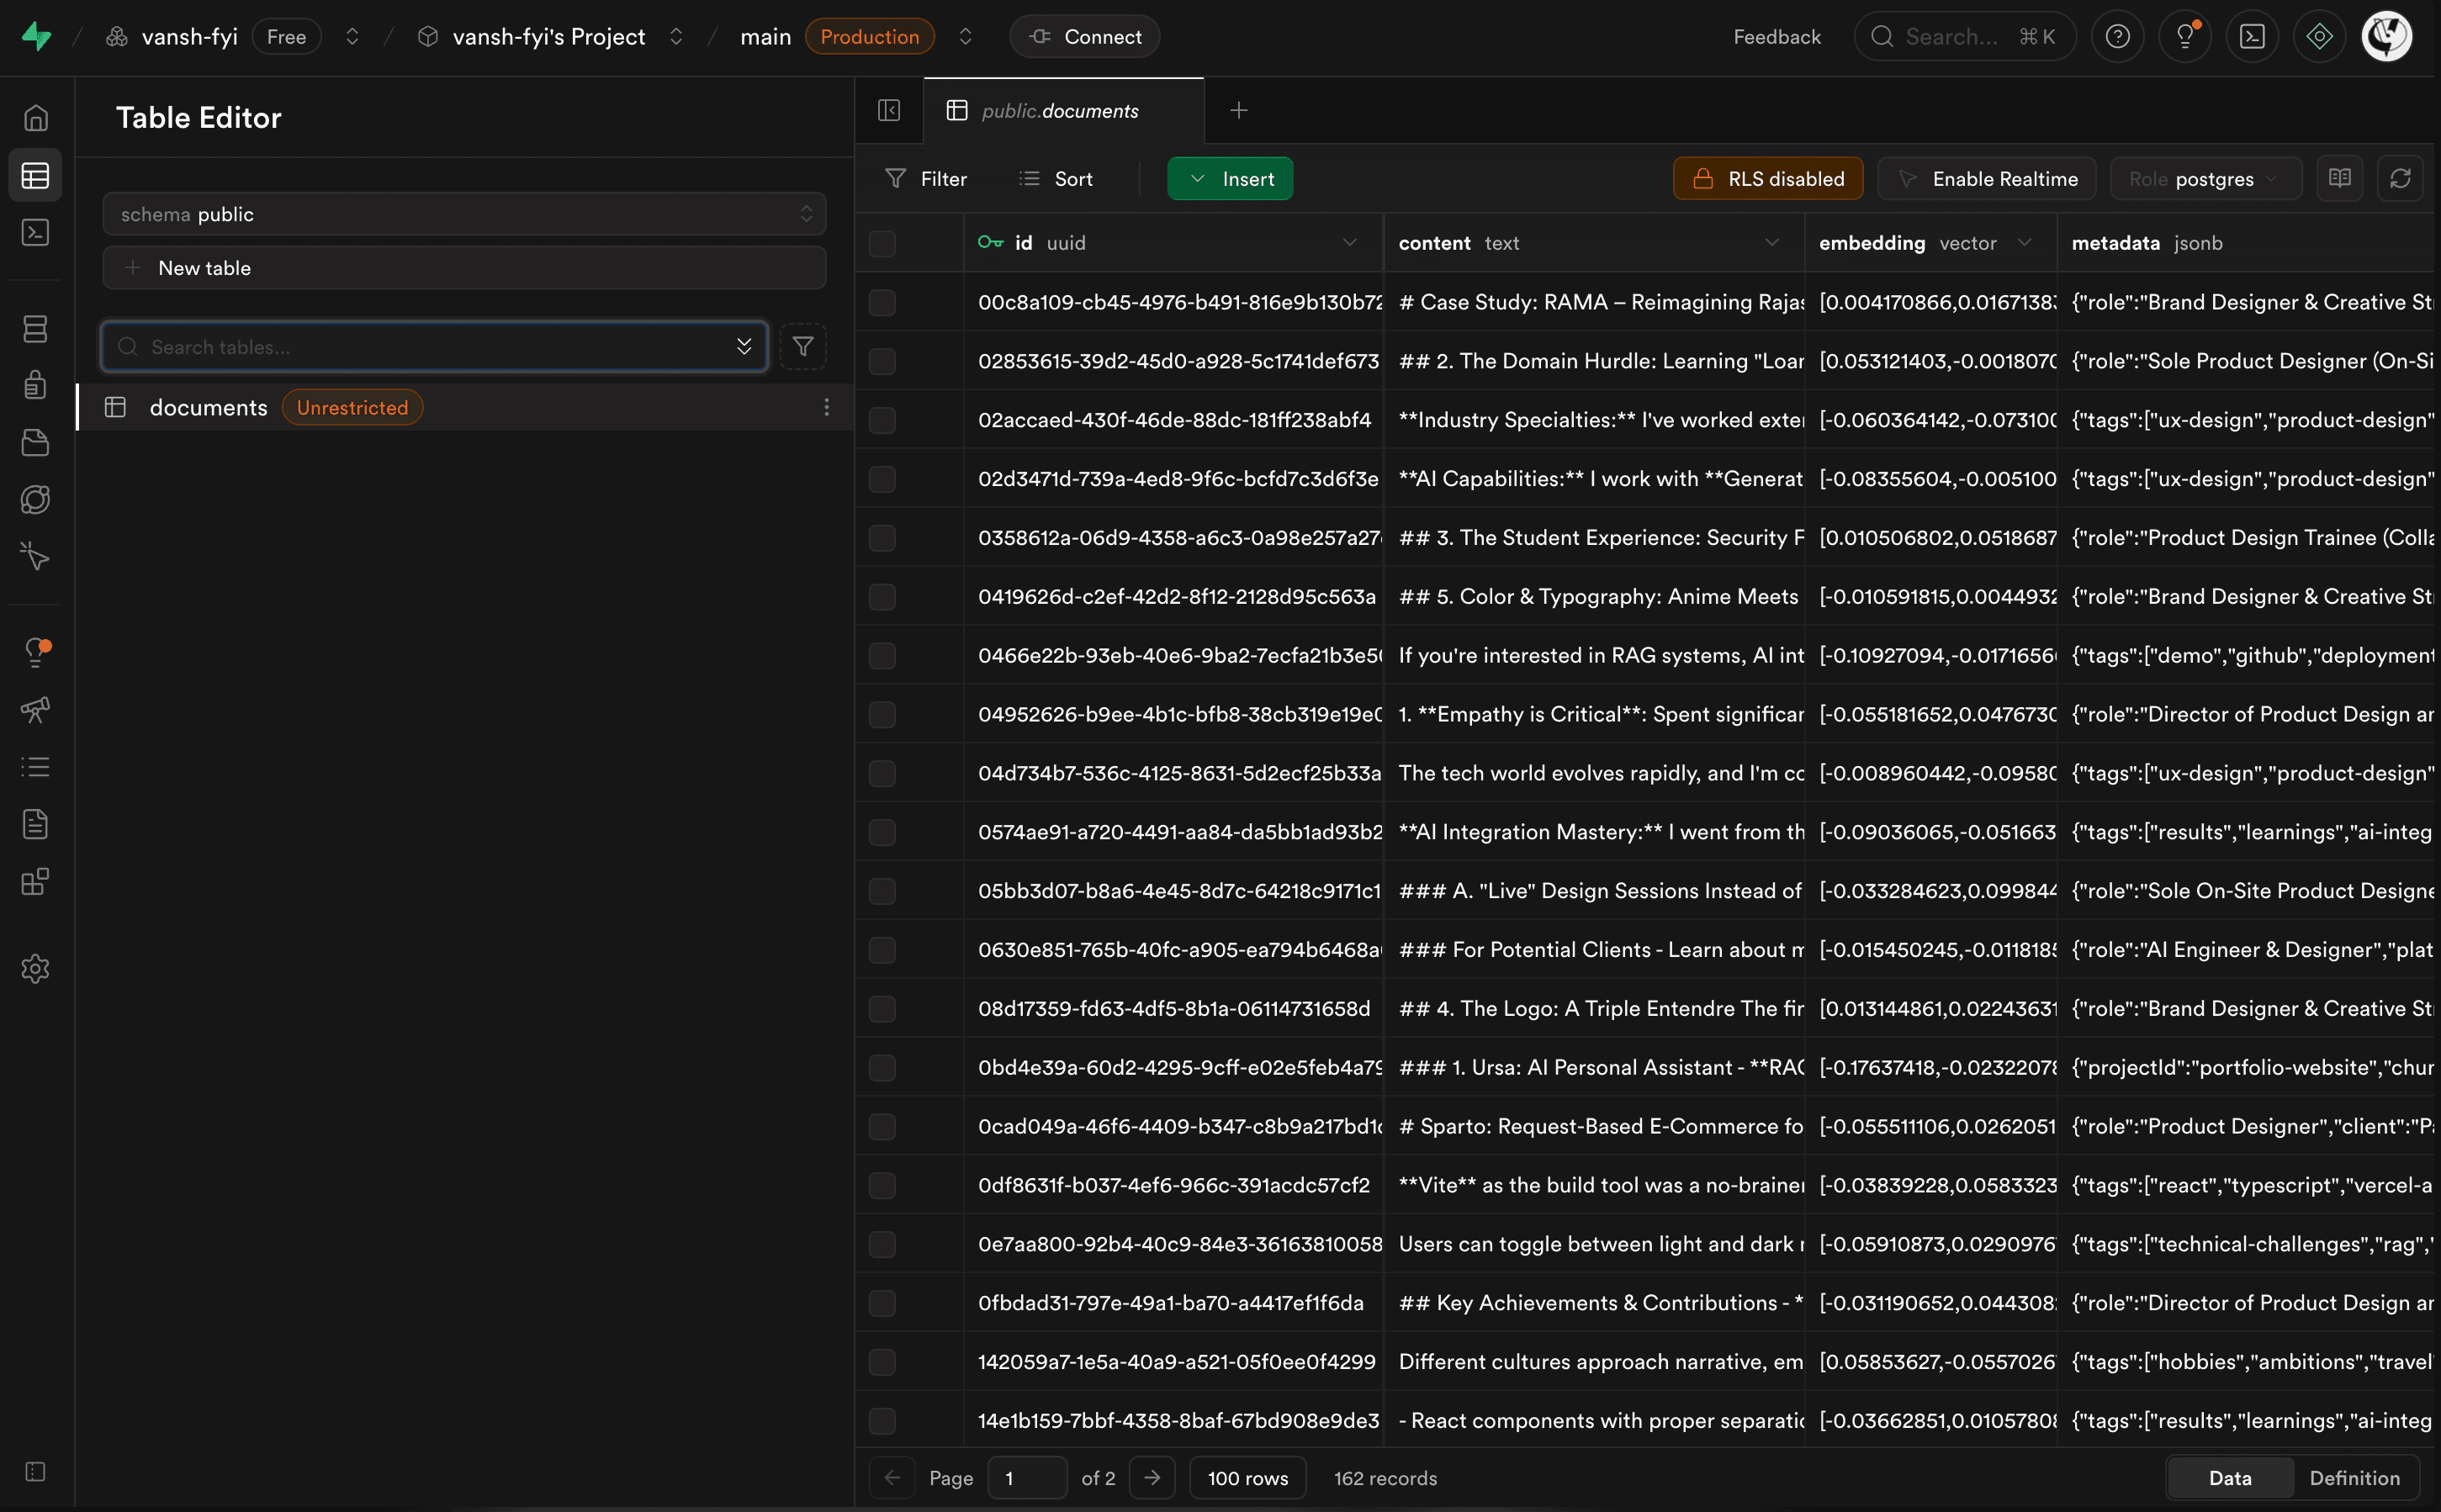The width and height of the screenshot is (2441, 1512).
Task: Open the content column header menu
Action: coord(1771,243)
